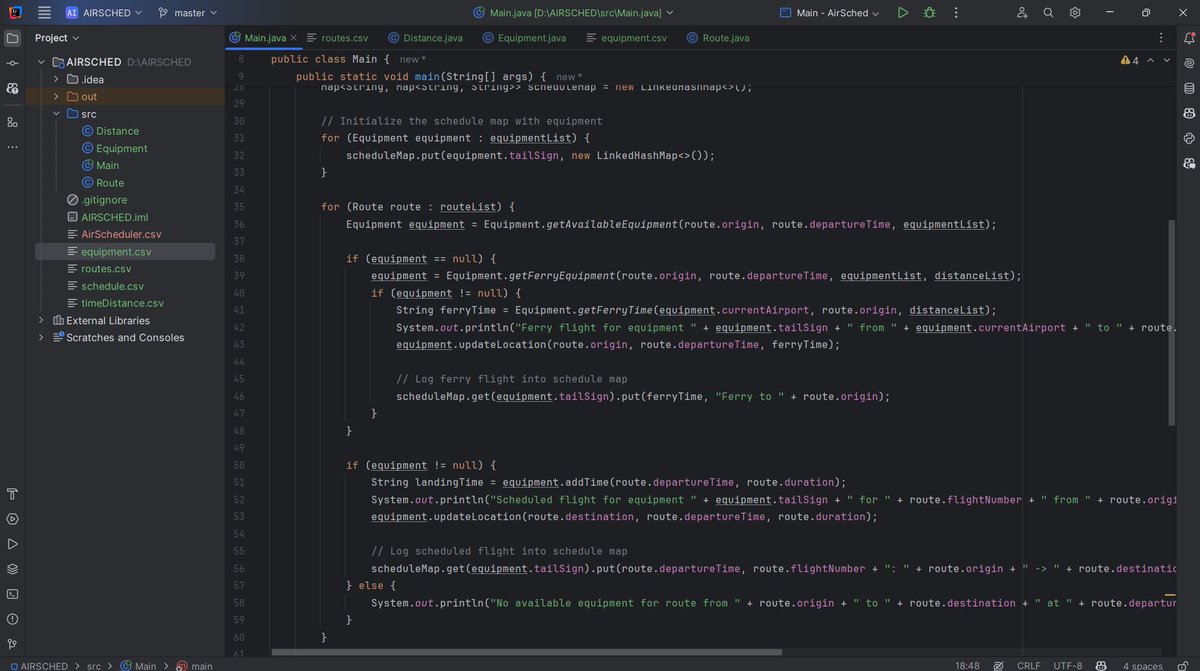Show more tool windows ellipsis

click(x=12, y=147)
